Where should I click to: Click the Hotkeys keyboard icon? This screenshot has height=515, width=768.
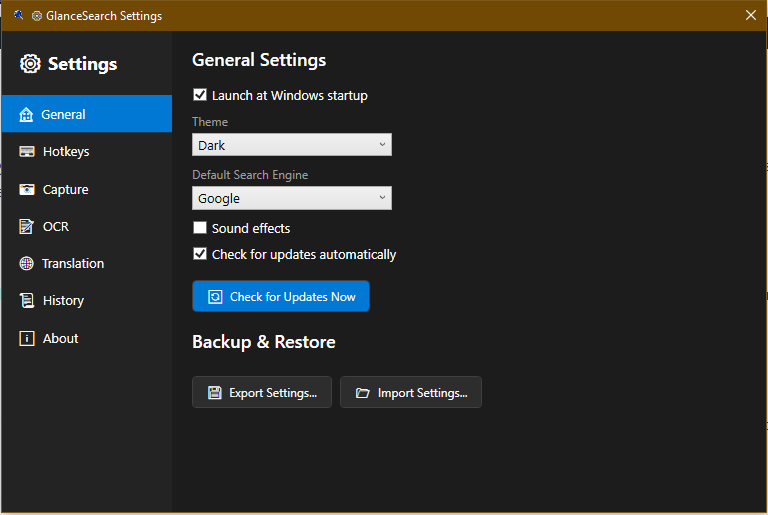click(x=26, y=151)
